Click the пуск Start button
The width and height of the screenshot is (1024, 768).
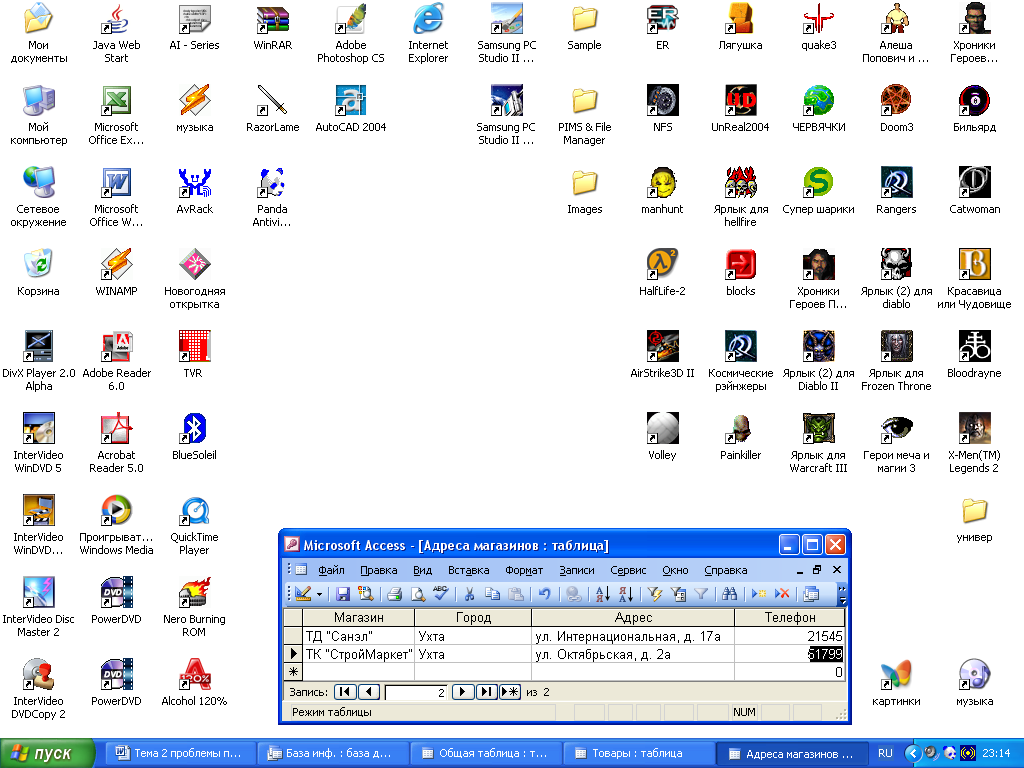coord(48,754)
